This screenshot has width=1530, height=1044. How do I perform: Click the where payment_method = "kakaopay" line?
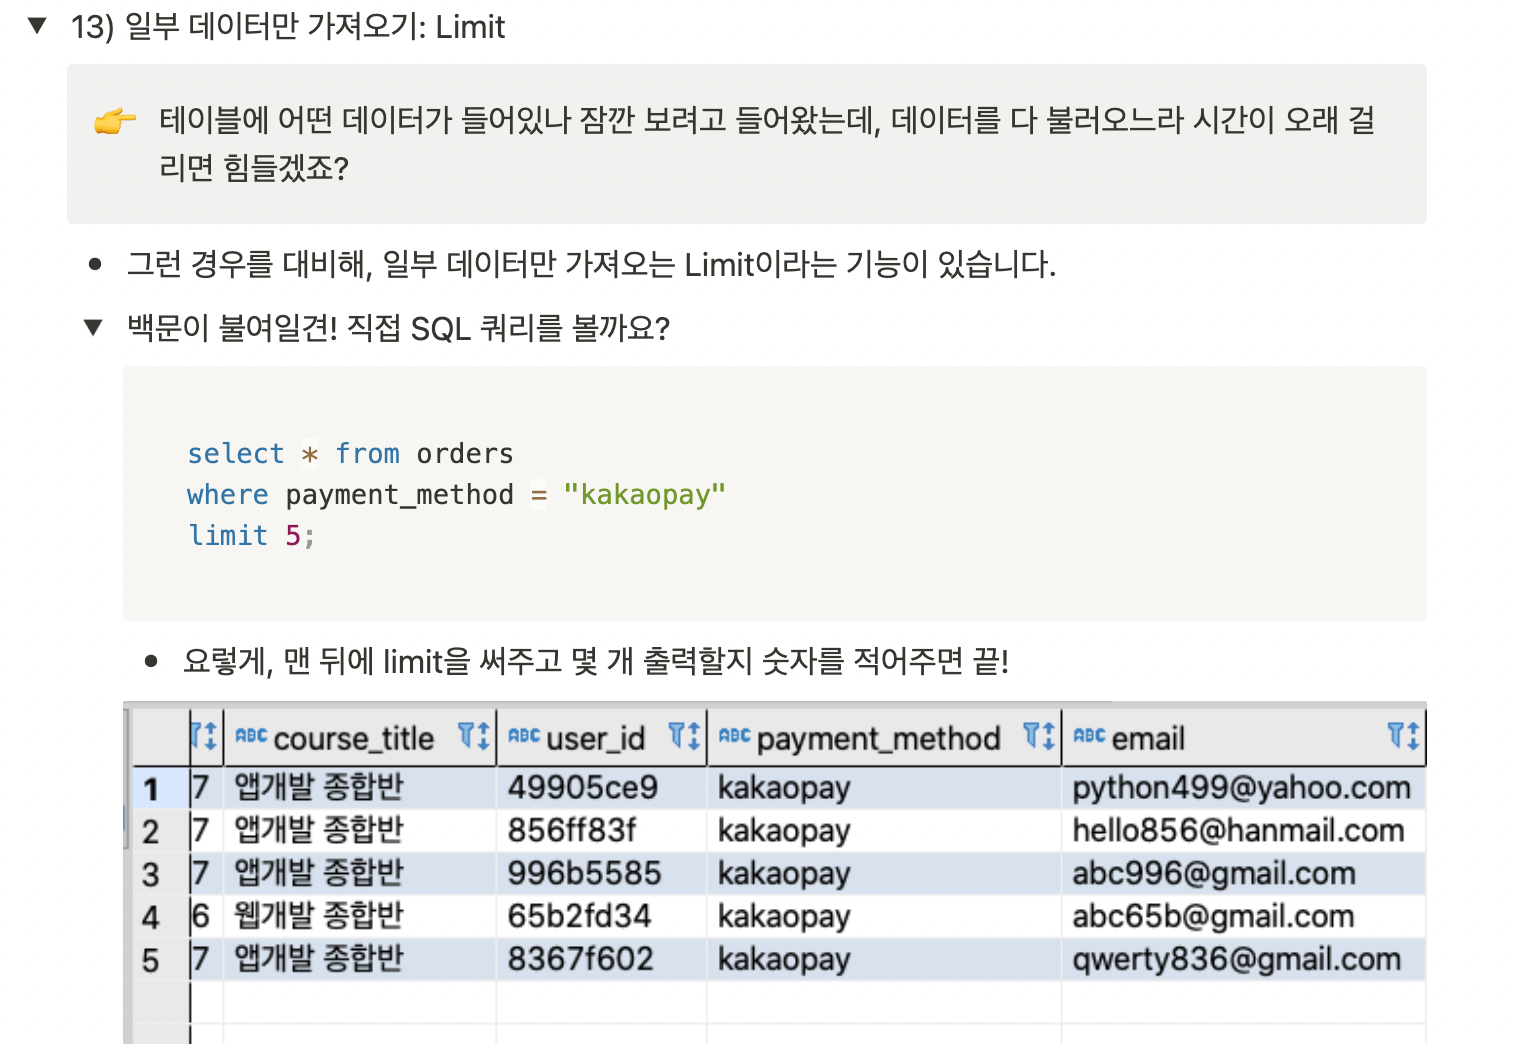pyautogui.click(x=456, y=495)
